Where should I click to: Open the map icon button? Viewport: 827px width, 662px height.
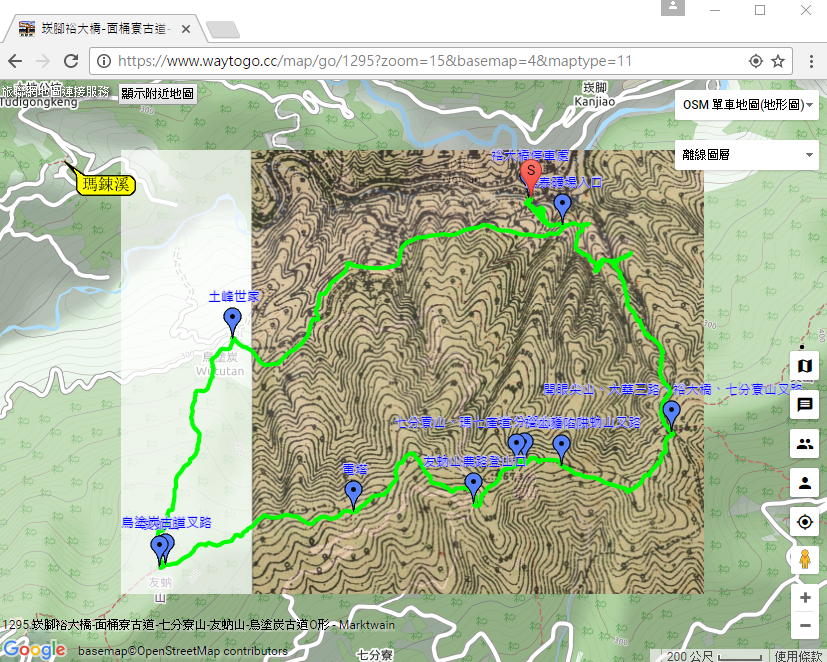[804, 367]
